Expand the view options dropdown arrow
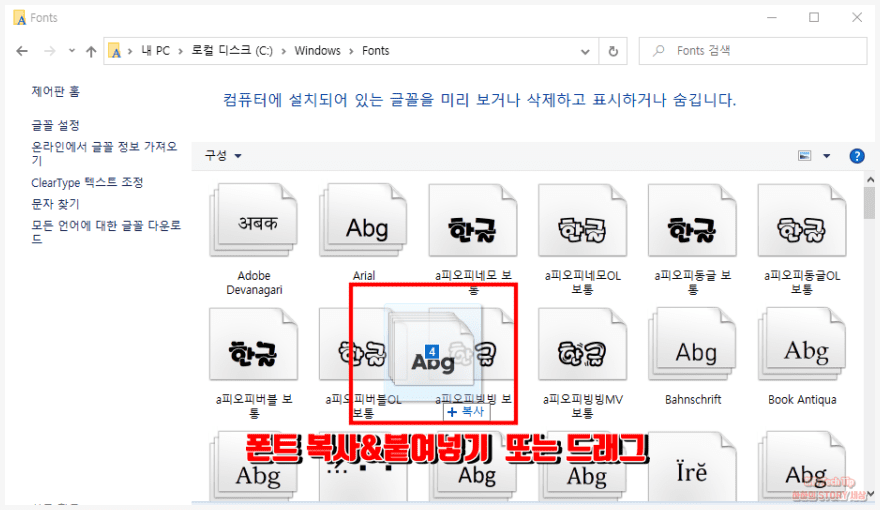 point(826,156)
